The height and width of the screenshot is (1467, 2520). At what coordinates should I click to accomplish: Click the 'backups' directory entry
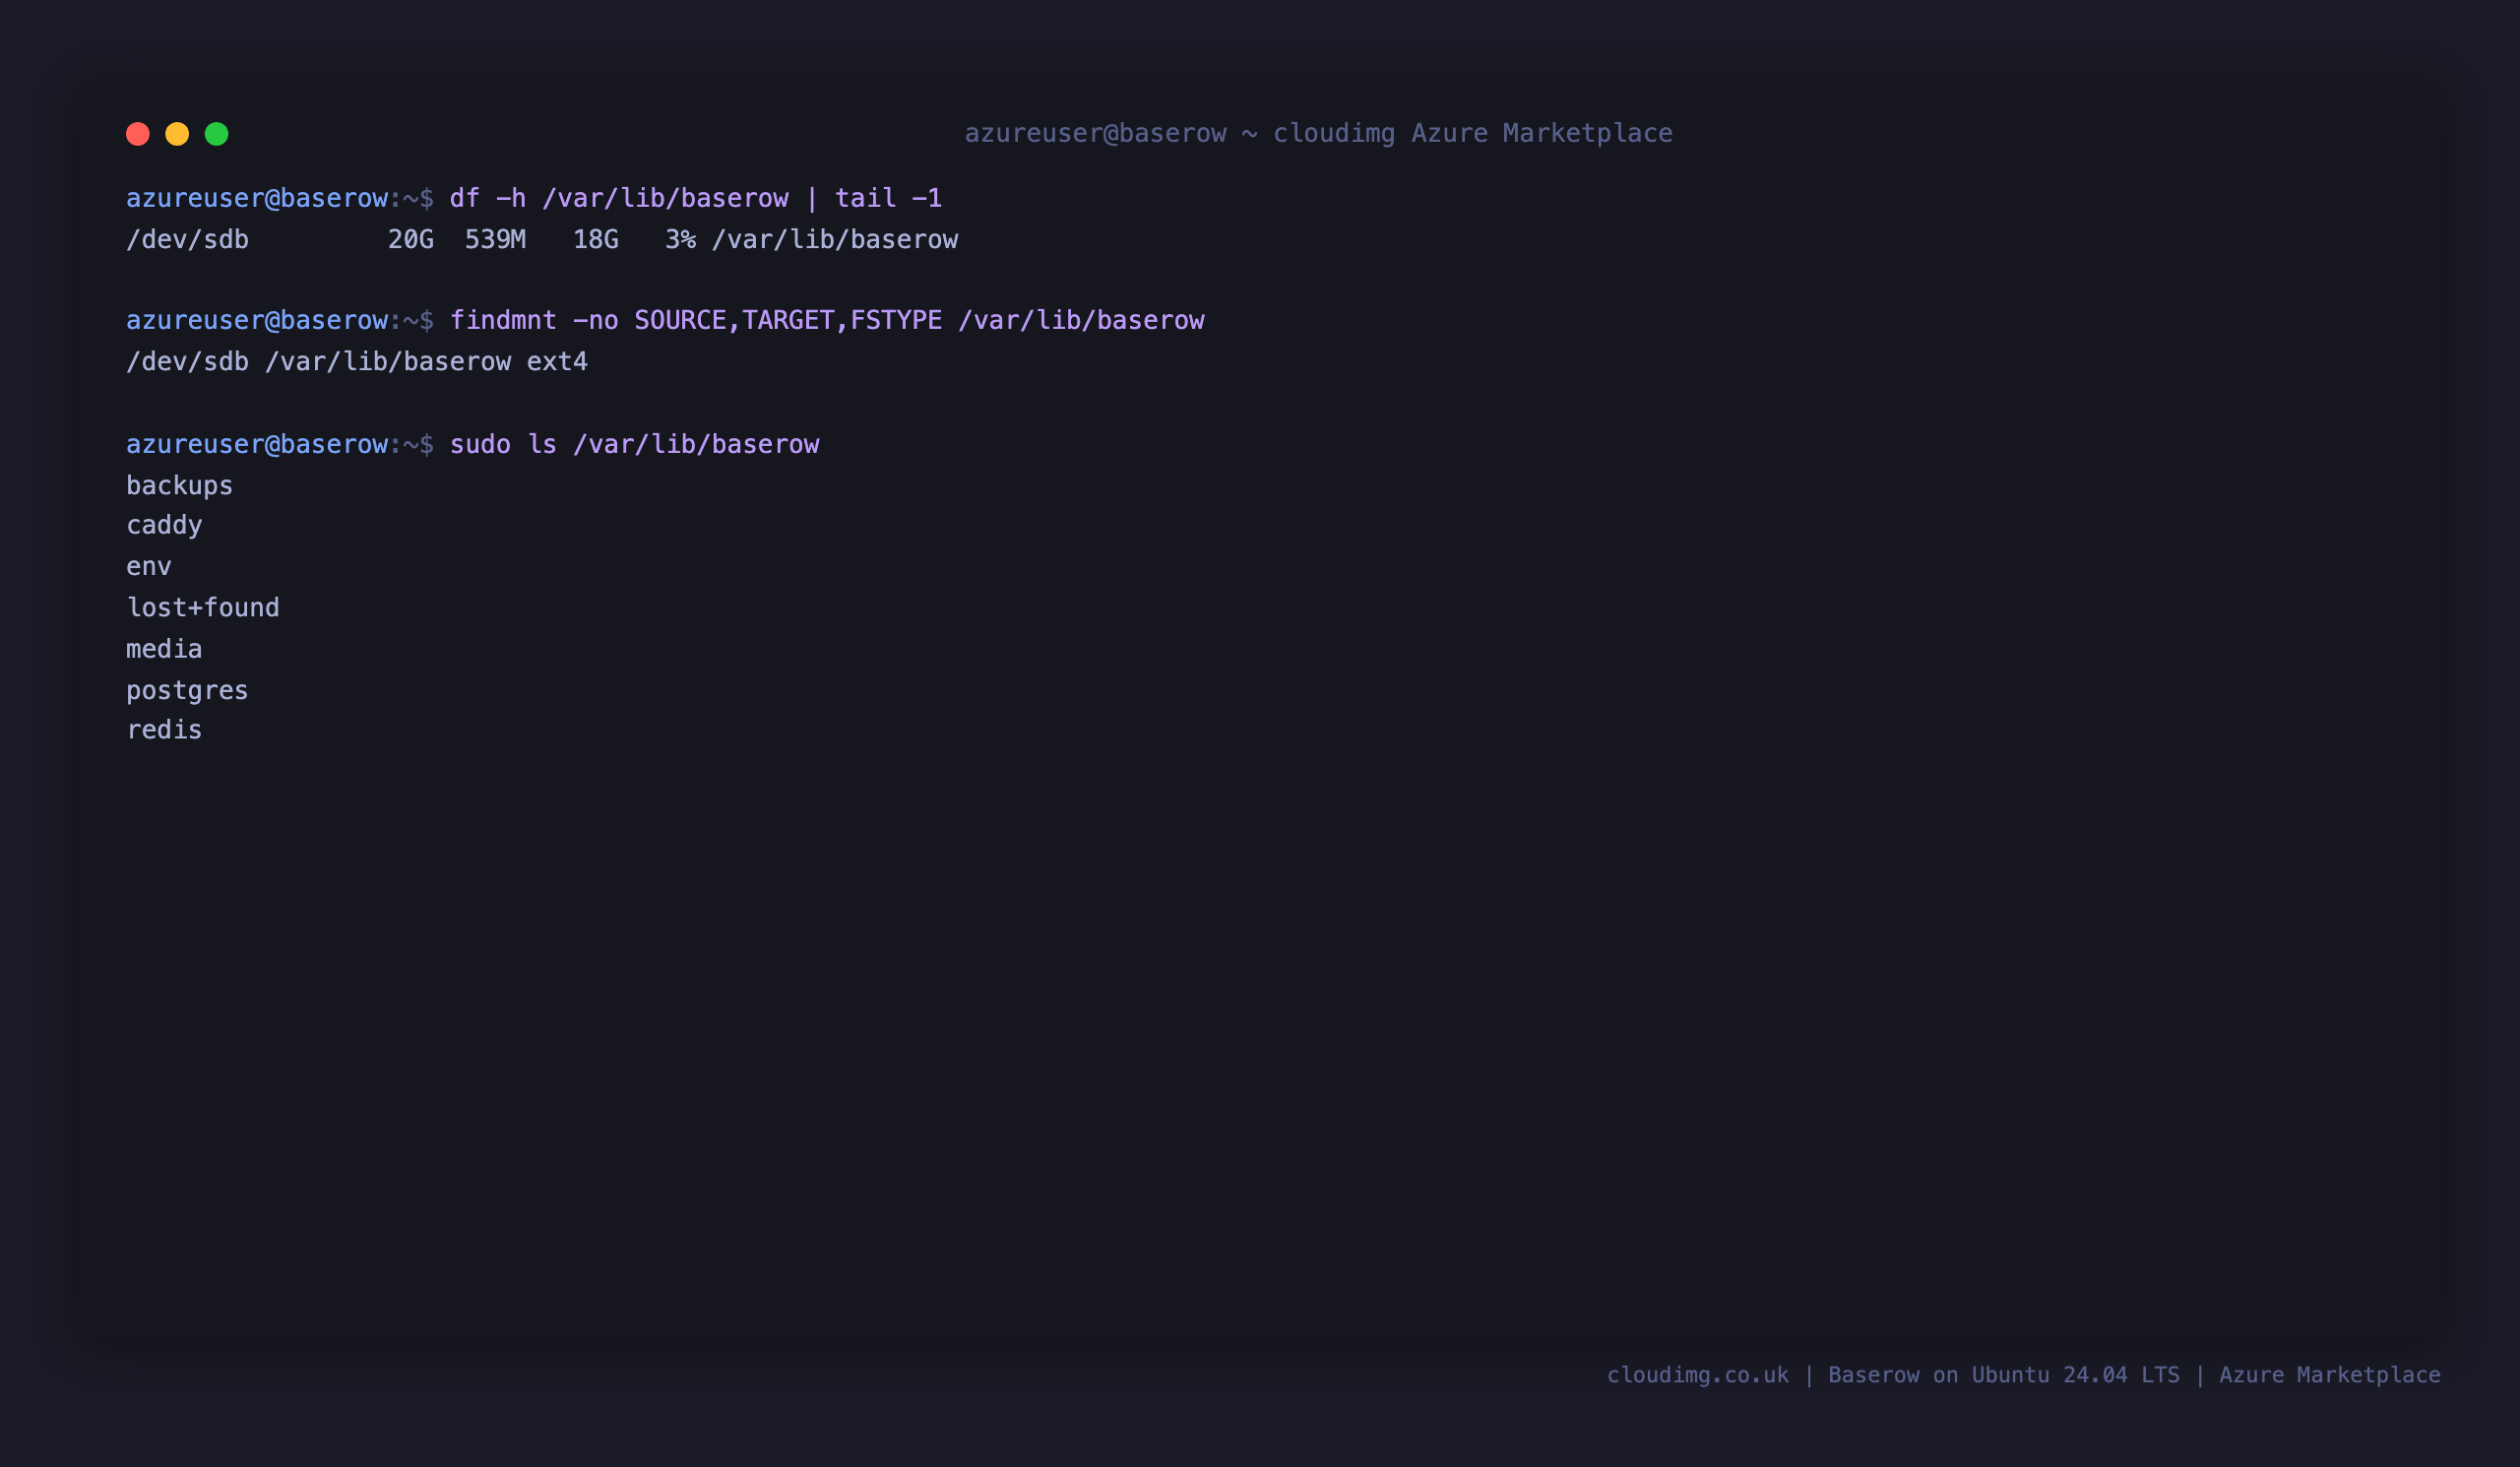click(179, 486)
